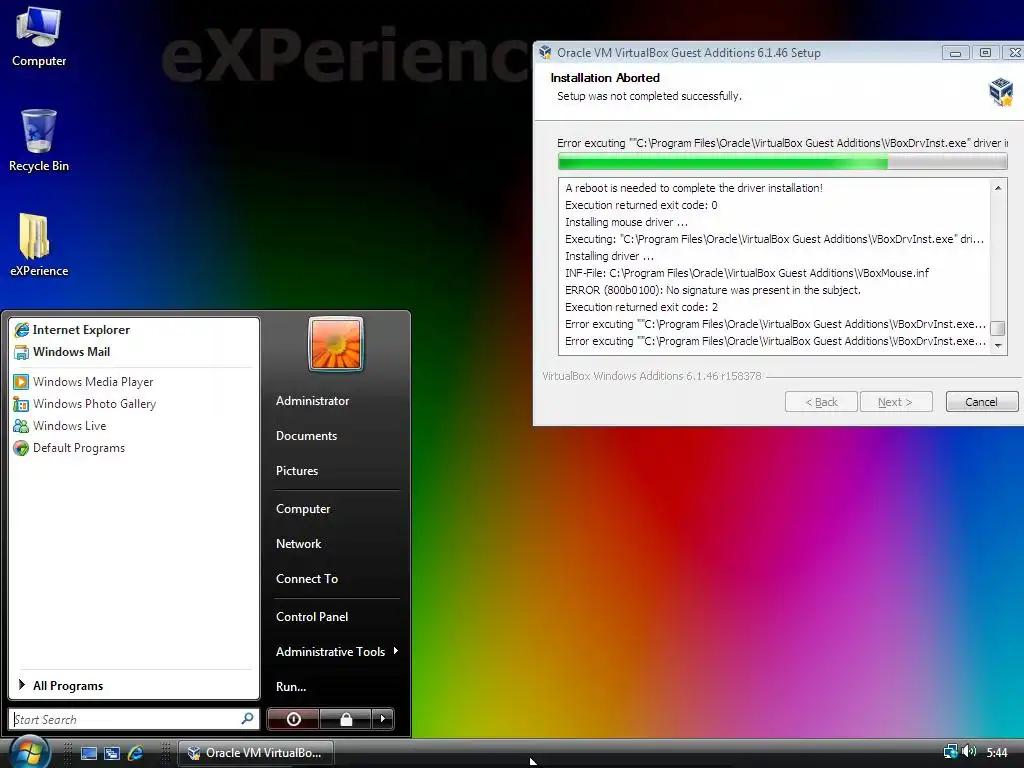Screen dimensions: 1024x768
Task: Open the Run... dialog
Action: 291,687
